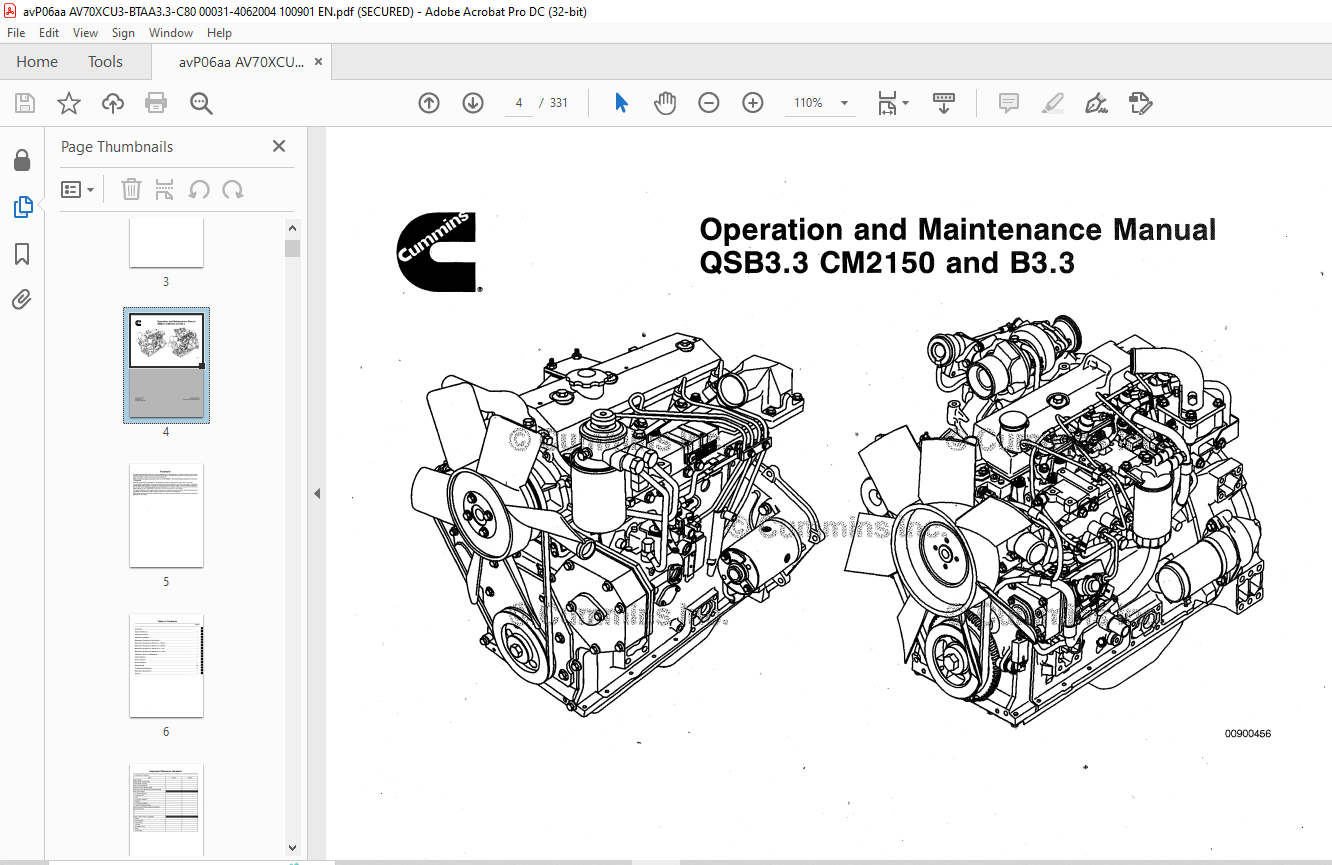Image resolution: width=1332 pixels, height=865 pixels.
Task: Open the Bookmarks panel icon
Action: pos(22,254)
